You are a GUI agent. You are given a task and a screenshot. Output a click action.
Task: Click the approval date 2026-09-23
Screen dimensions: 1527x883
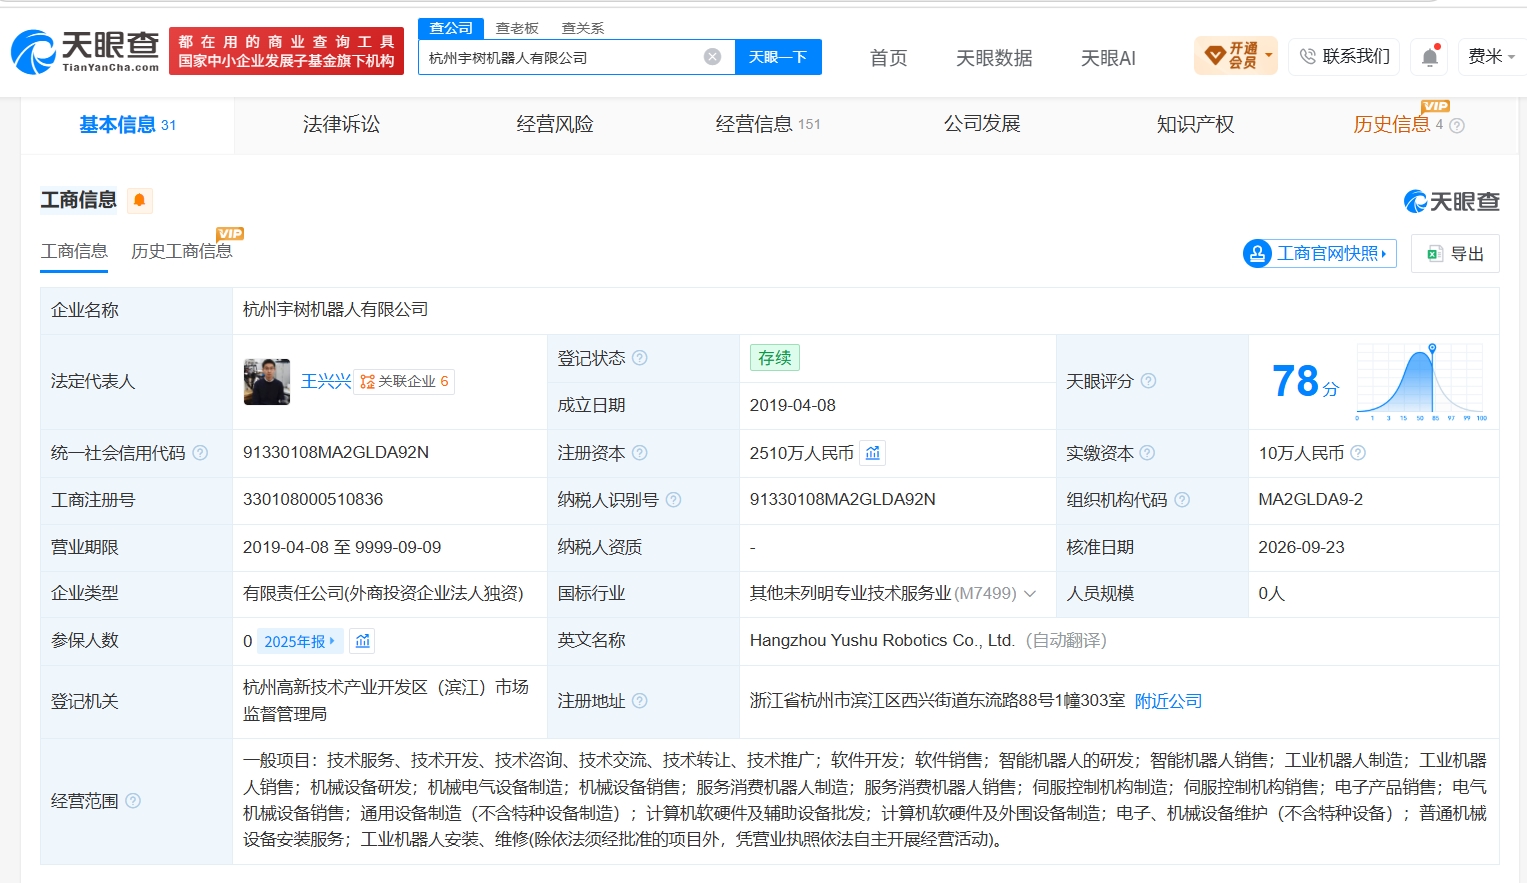1301,547
